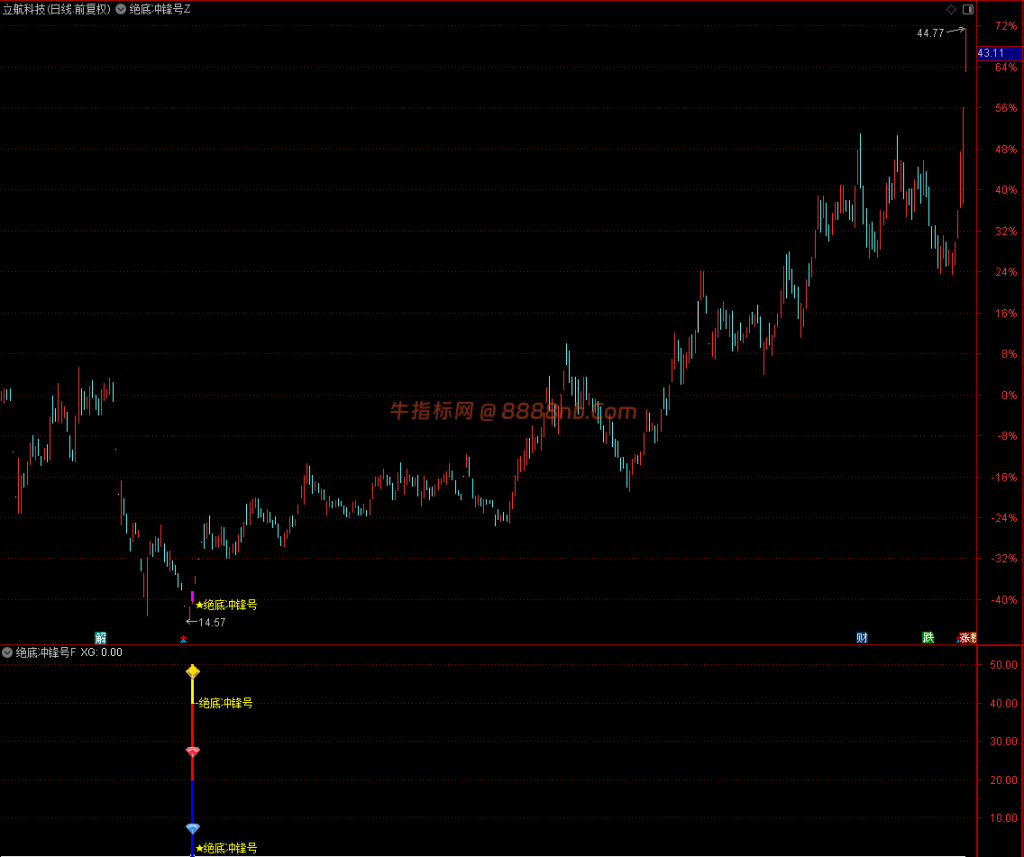Screen dimensions: 1024x857
Task: Click the diamond icon at chart top-right
Action: [952, 9]
